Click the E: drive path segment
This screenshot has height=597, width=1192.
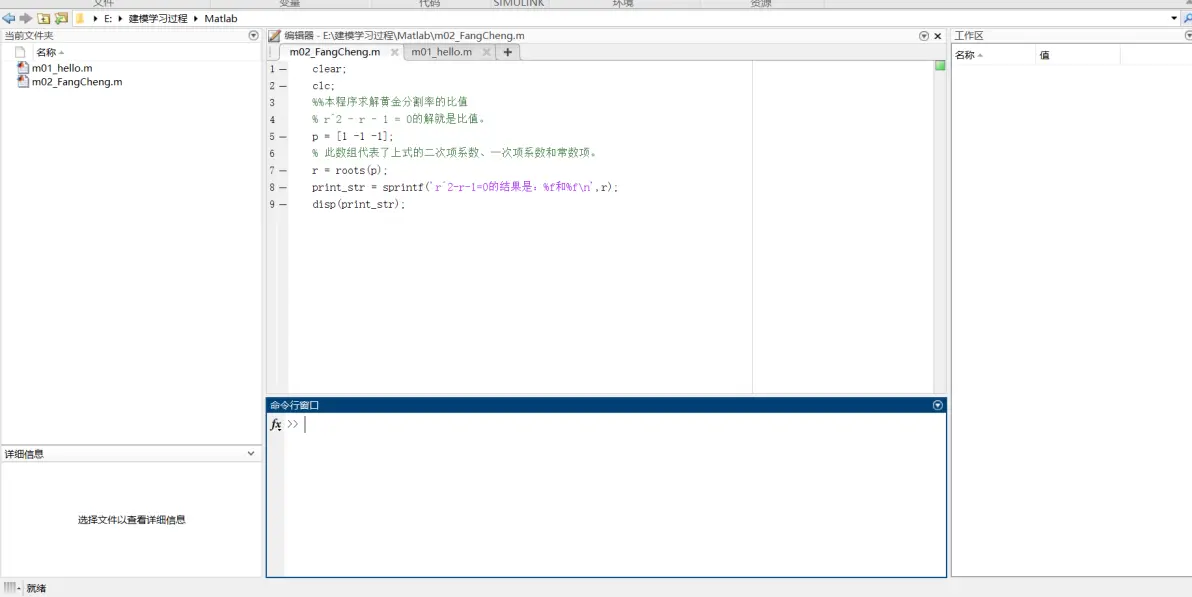pyautogui.click(x=108, y=18)
